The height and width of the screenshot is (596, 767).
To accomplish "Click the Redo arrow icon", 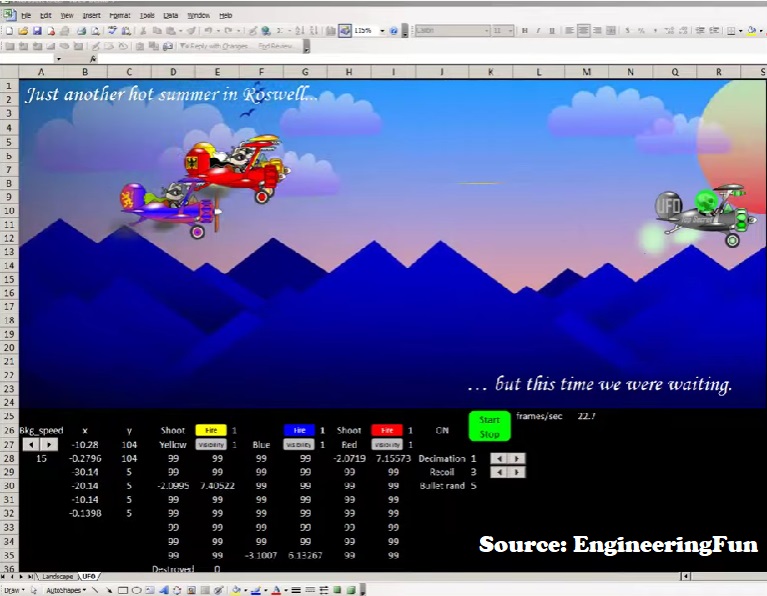I will (x=228, y=31).
